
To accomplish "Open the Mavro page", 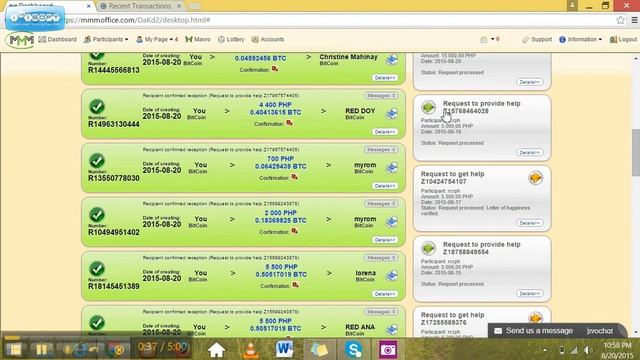I will tap(198, 40).
